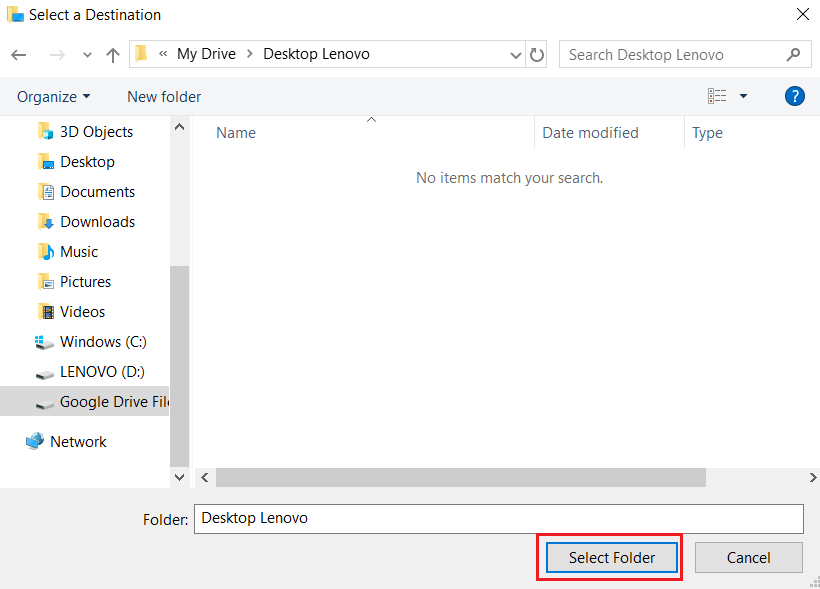820x589 pixels.
Task: Create a New folder
Action: (164, 97)
